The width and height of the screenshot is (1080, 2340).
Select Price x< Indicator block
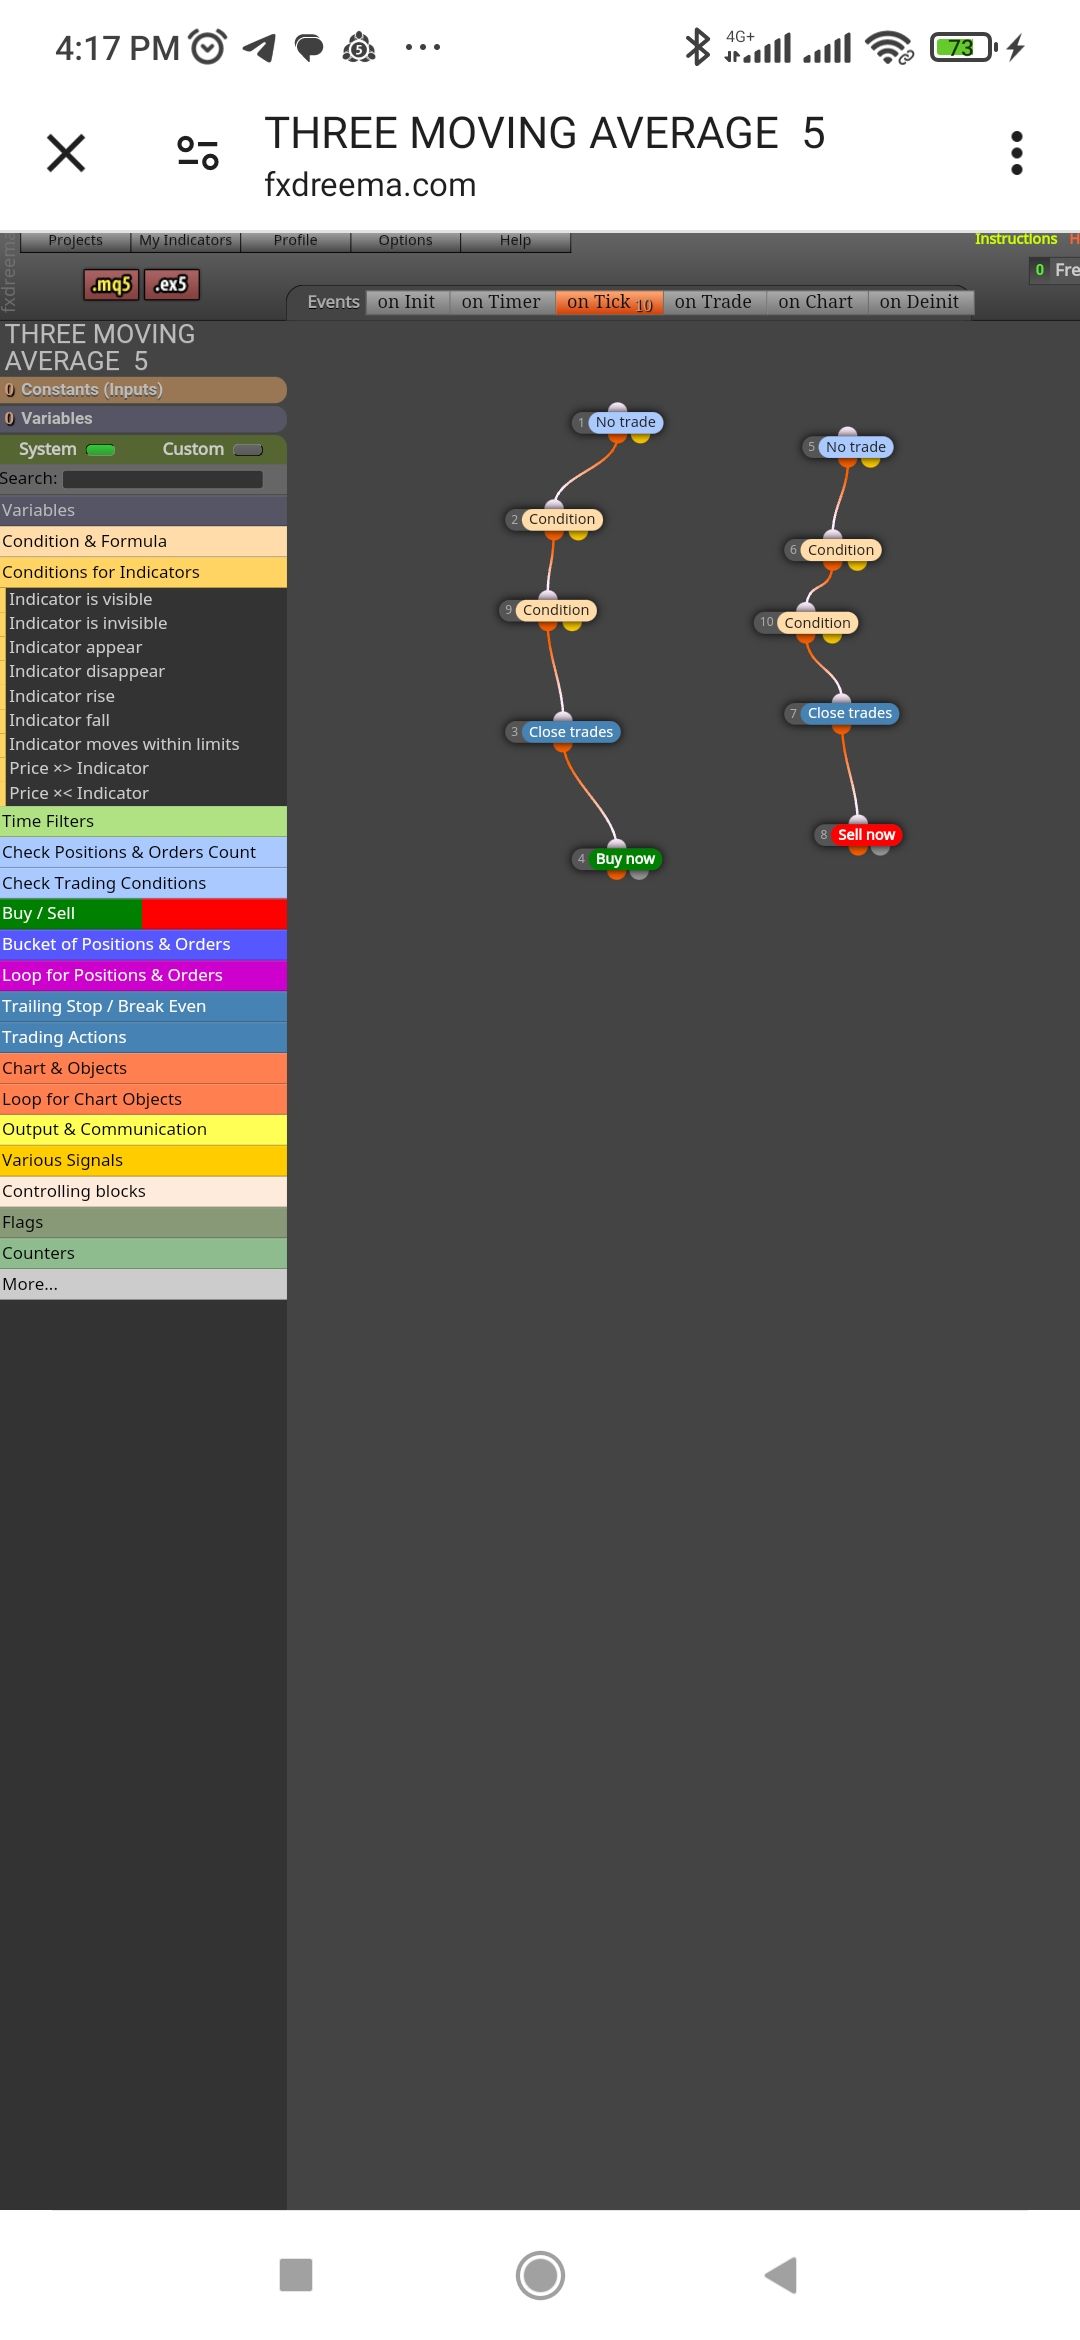pyautogui.click(x=79, y=793)
